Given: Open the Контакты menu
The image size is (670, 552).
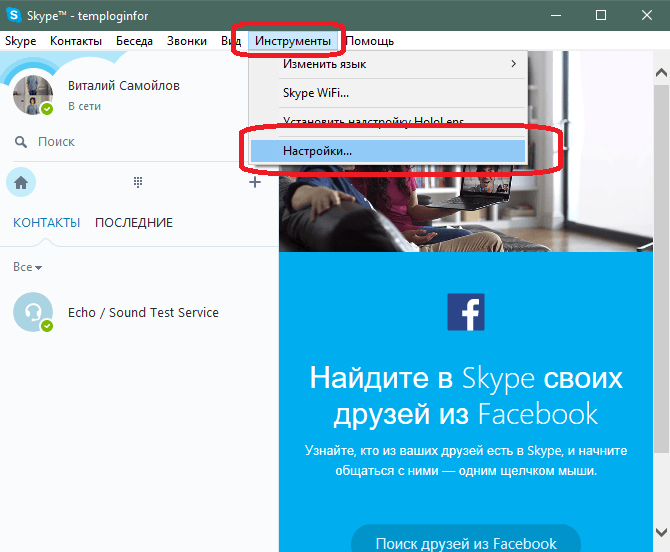Looking at the screenshot, I should pyautogui.click(x=76, y=41).
